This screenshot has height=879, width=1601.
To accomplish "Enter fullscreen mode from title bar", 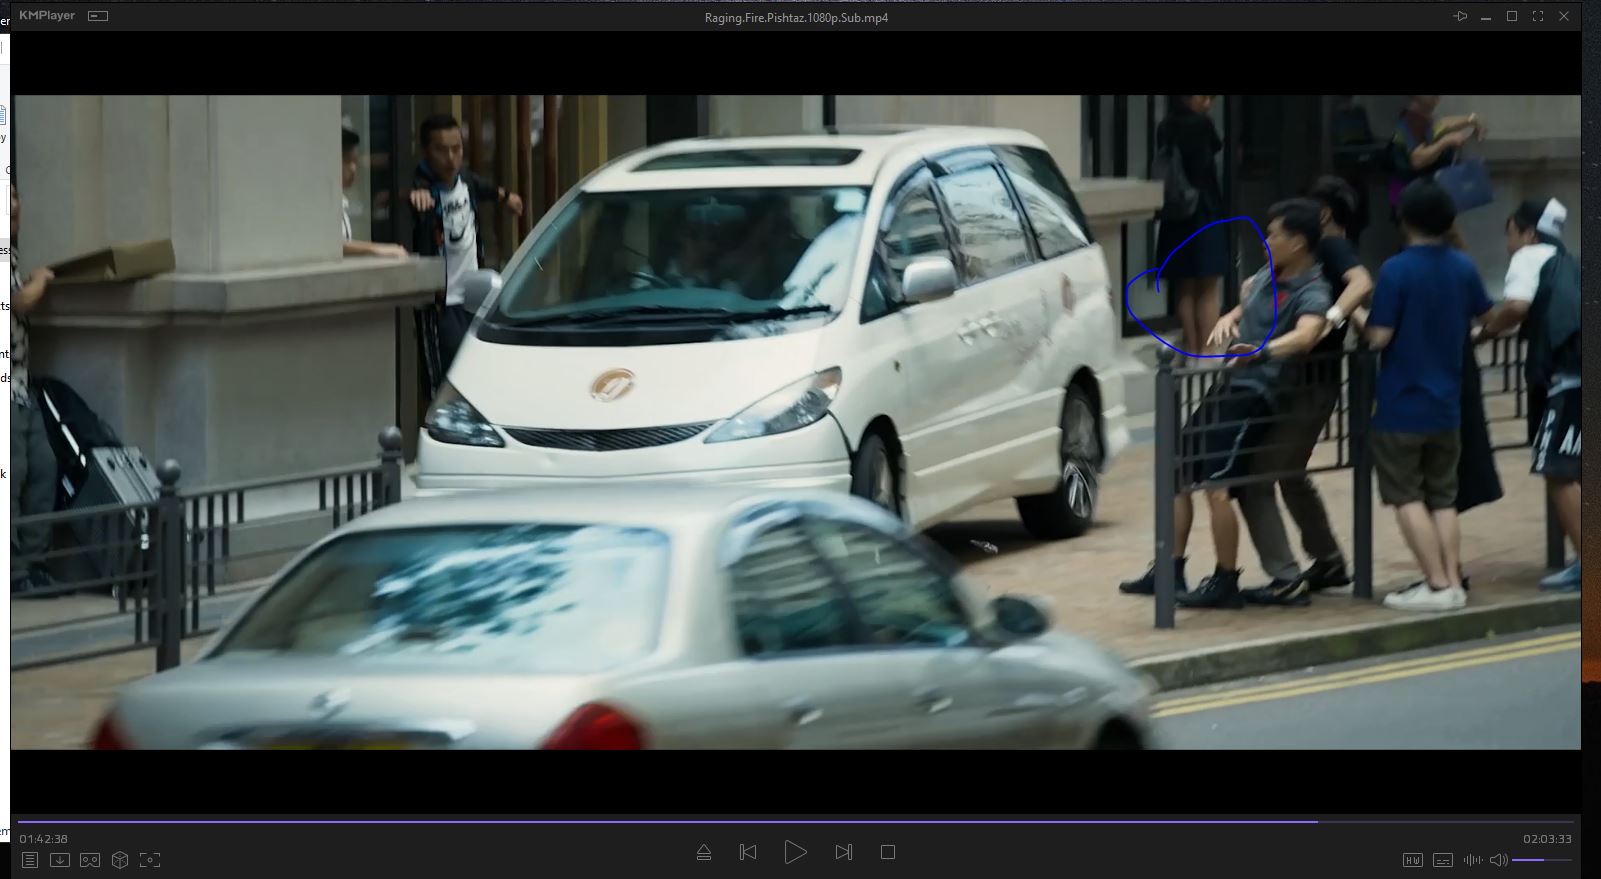I will point(1538,16).
